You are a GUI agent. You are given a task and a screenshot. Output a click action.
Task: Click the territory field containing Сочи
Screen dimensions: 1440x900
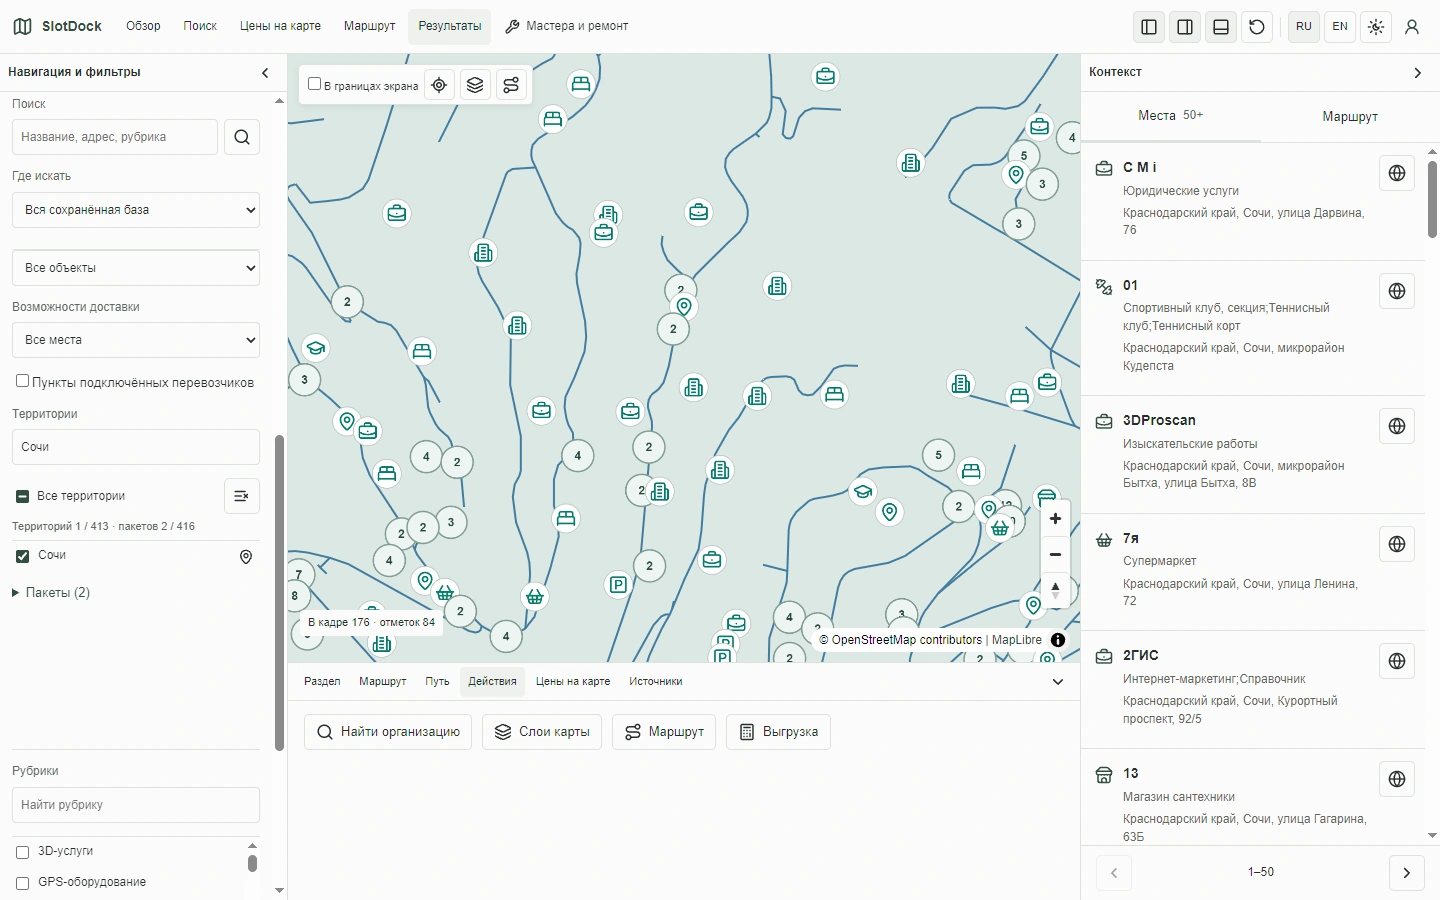click(136, 447)
